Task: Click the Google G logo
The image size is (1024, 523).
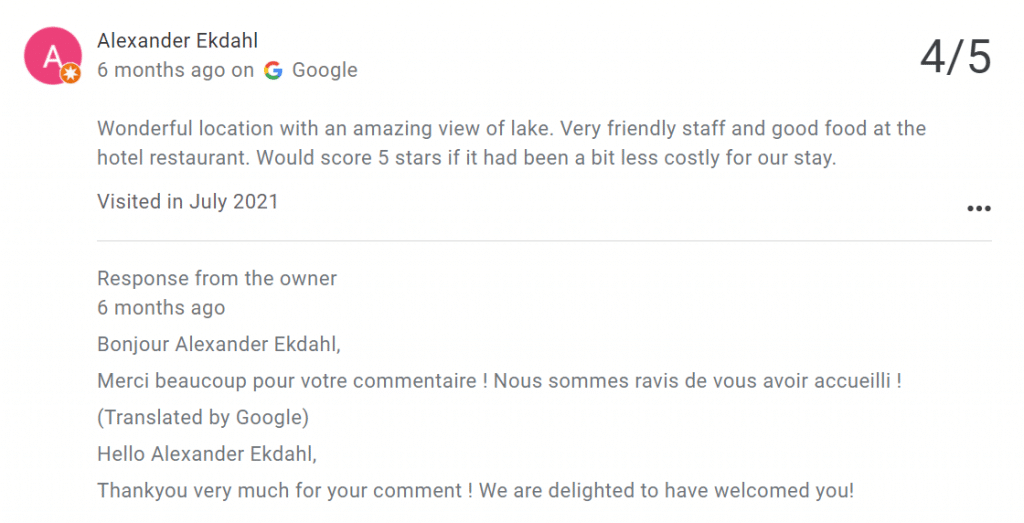Action: coord(273,70)
